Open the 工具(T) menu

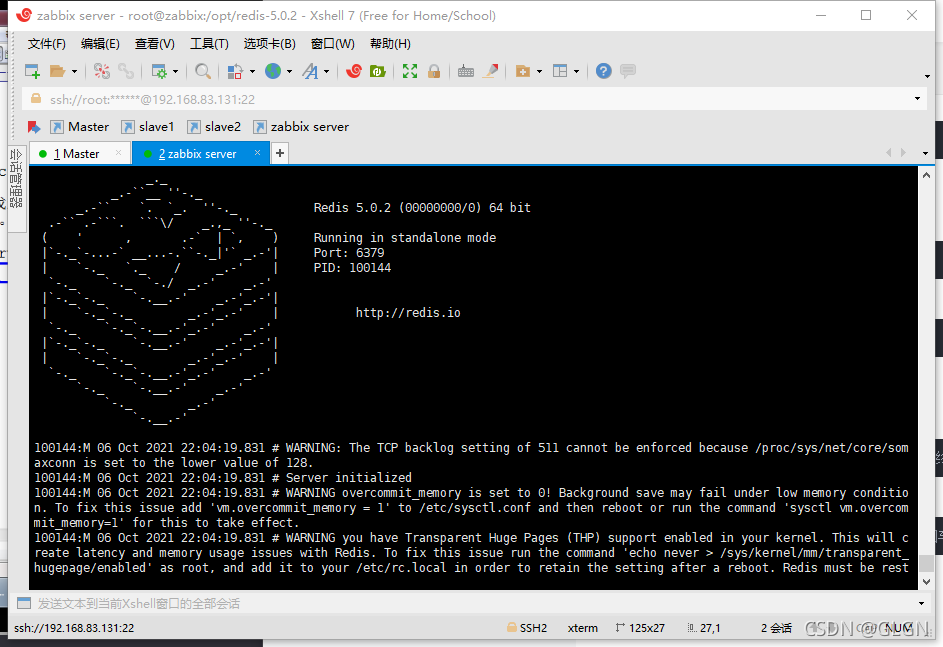(x=209, y=44)
